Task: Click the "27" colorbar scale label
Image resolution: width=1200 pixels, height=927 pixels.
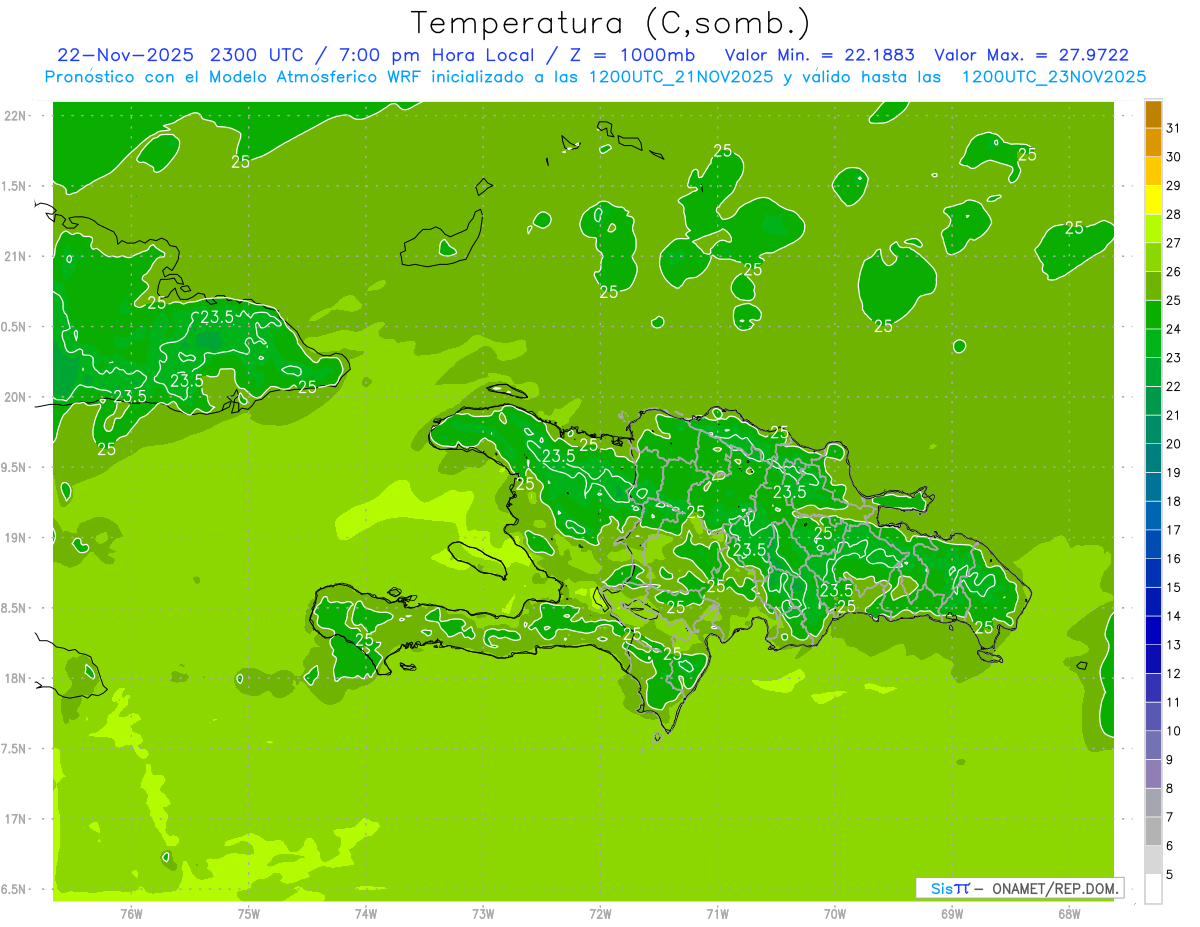Action: tap(1174, 243)
